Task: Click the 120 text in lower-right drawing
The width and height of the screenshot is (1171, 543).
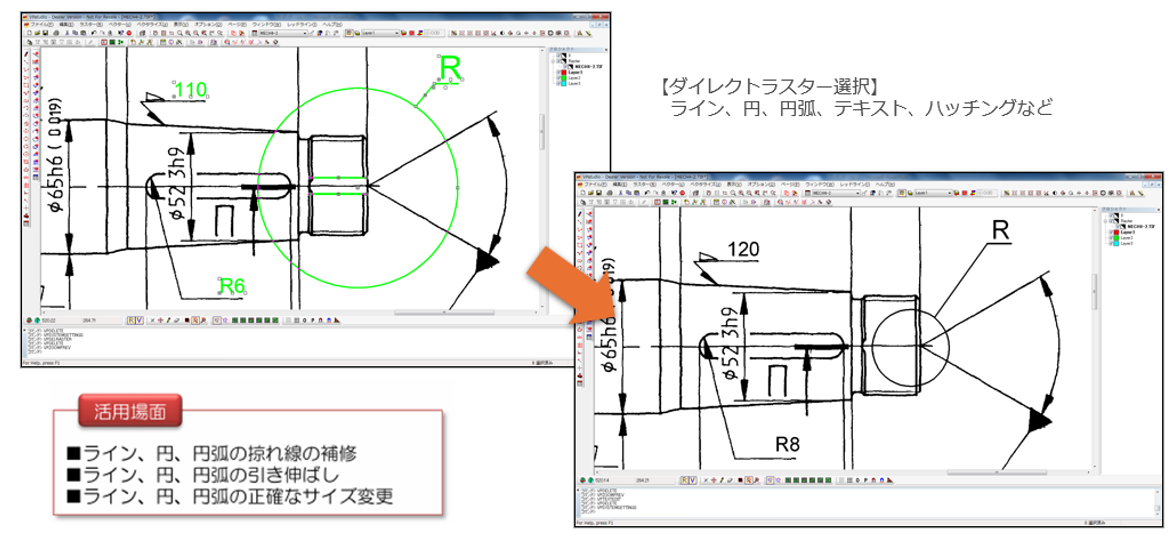Action: tap(743, 249)
